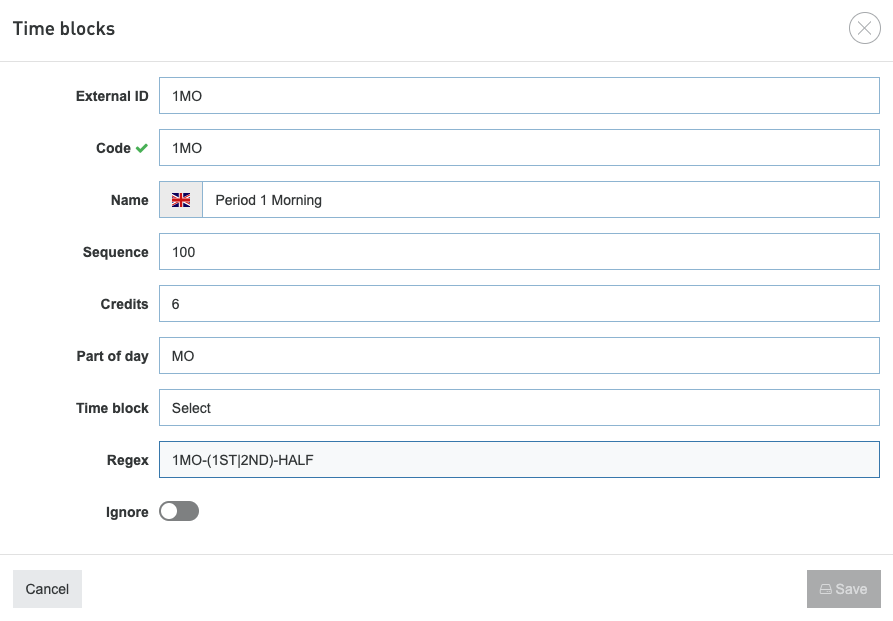Close the Time blocks dialog

click(x=865, y=28)
